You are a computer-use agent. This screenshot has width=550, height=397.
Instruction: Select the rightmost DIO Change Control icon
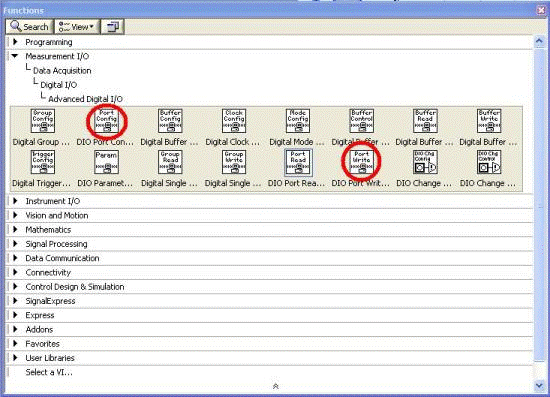[489, 162]
